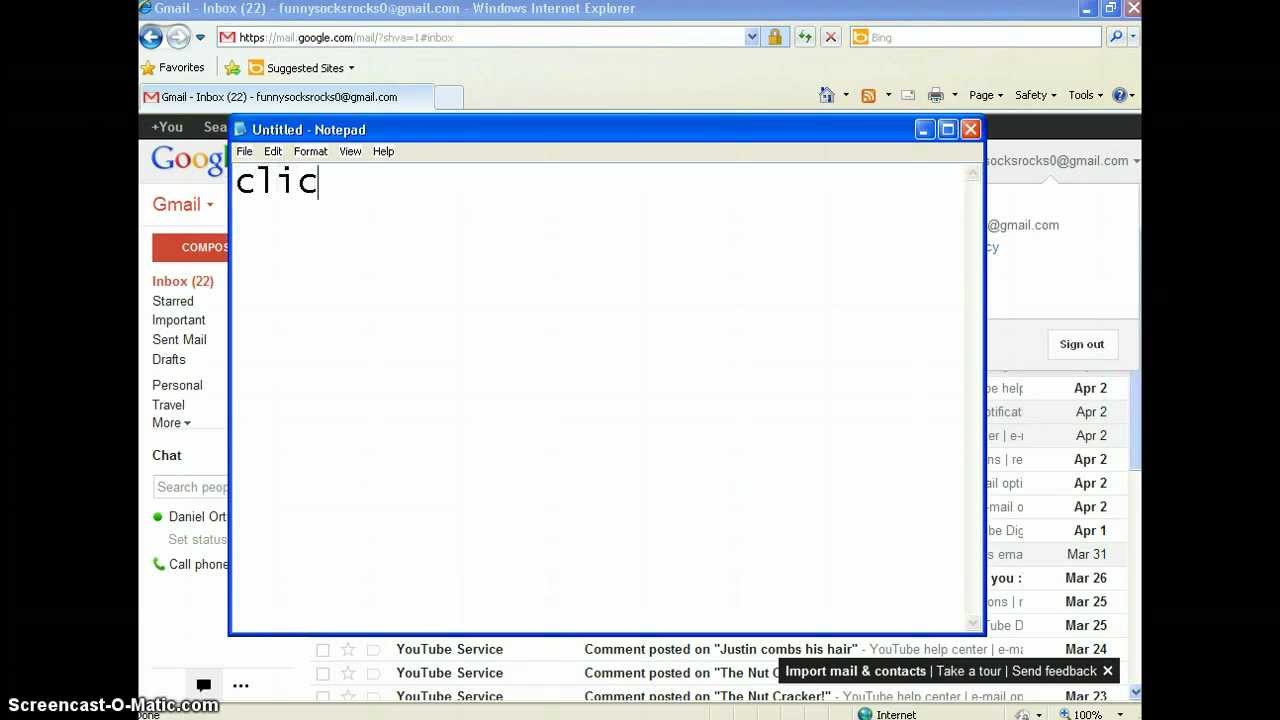Viewport: 1280px width, 720px height.
Task: Click the Take a tour link
Action: tap(969, 671)
